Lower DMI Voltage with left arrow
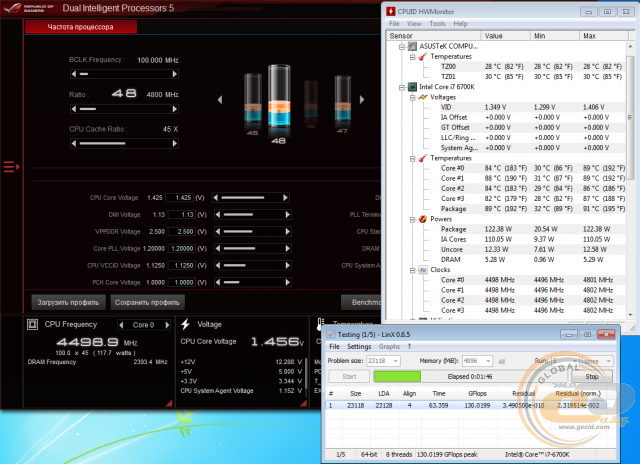 tap(218, 215)
